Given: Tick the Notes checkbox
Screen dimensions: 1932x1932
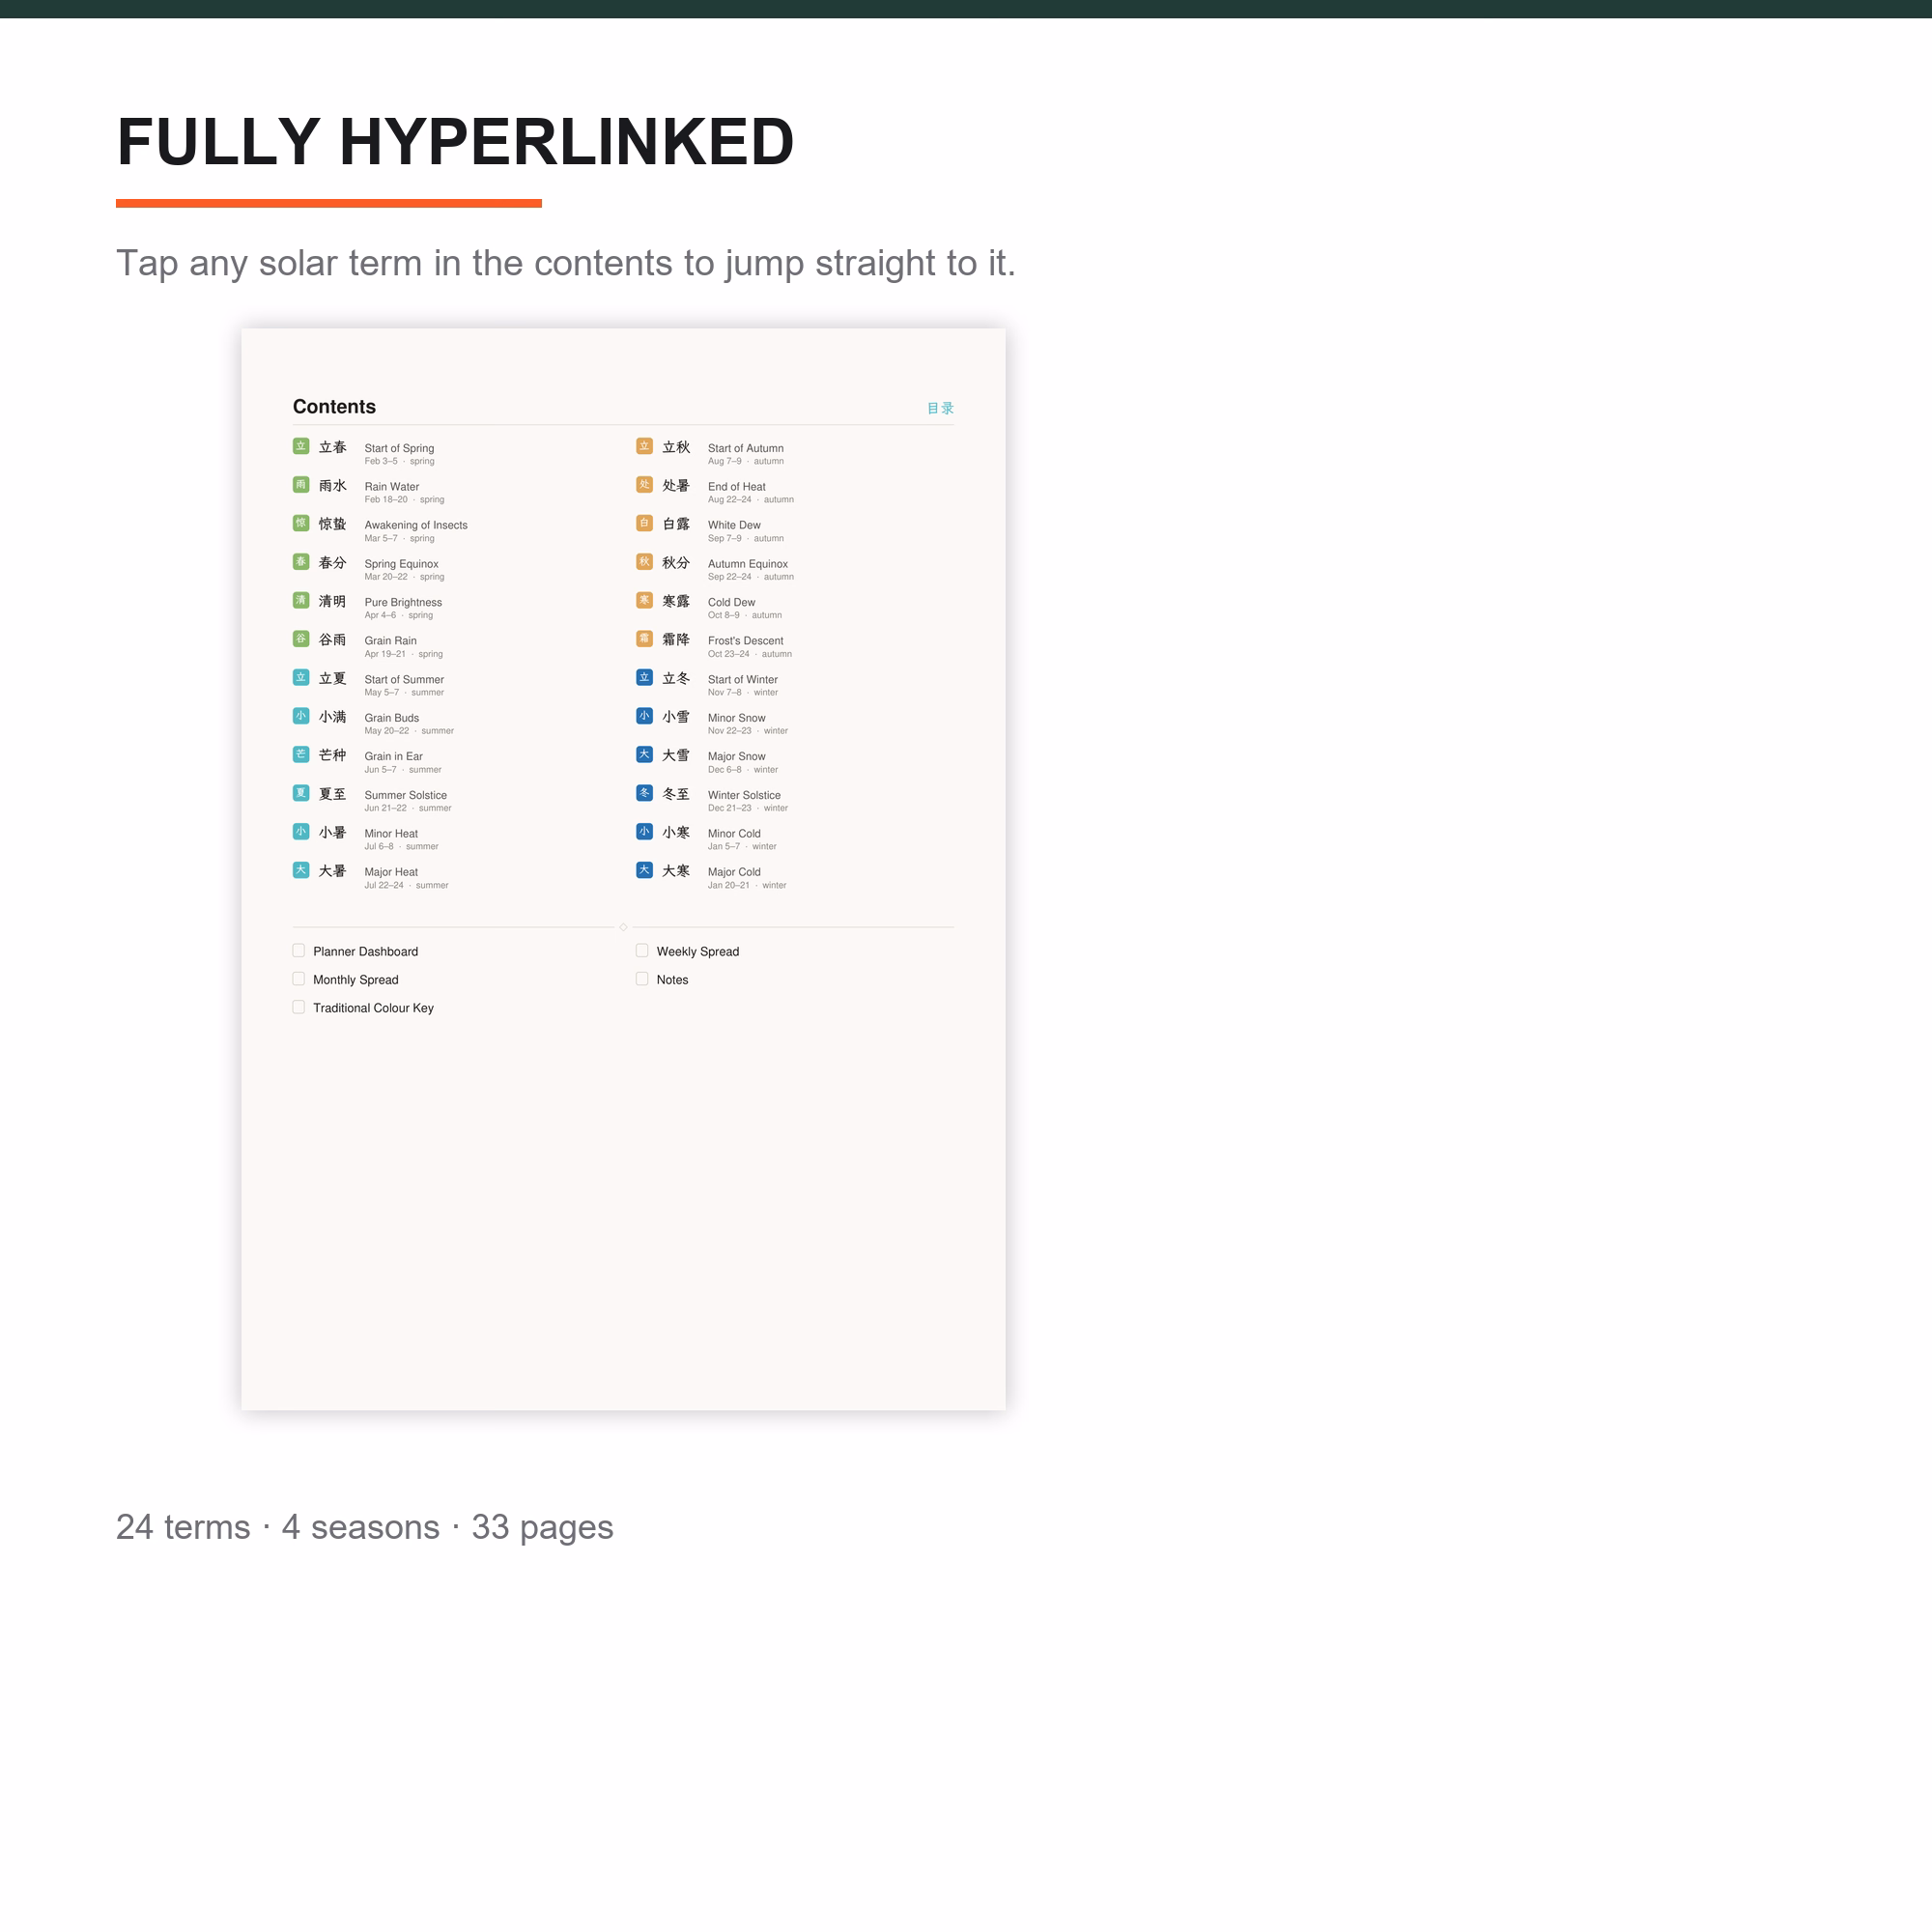Looking at the screenshot, I should coord(642,979).
